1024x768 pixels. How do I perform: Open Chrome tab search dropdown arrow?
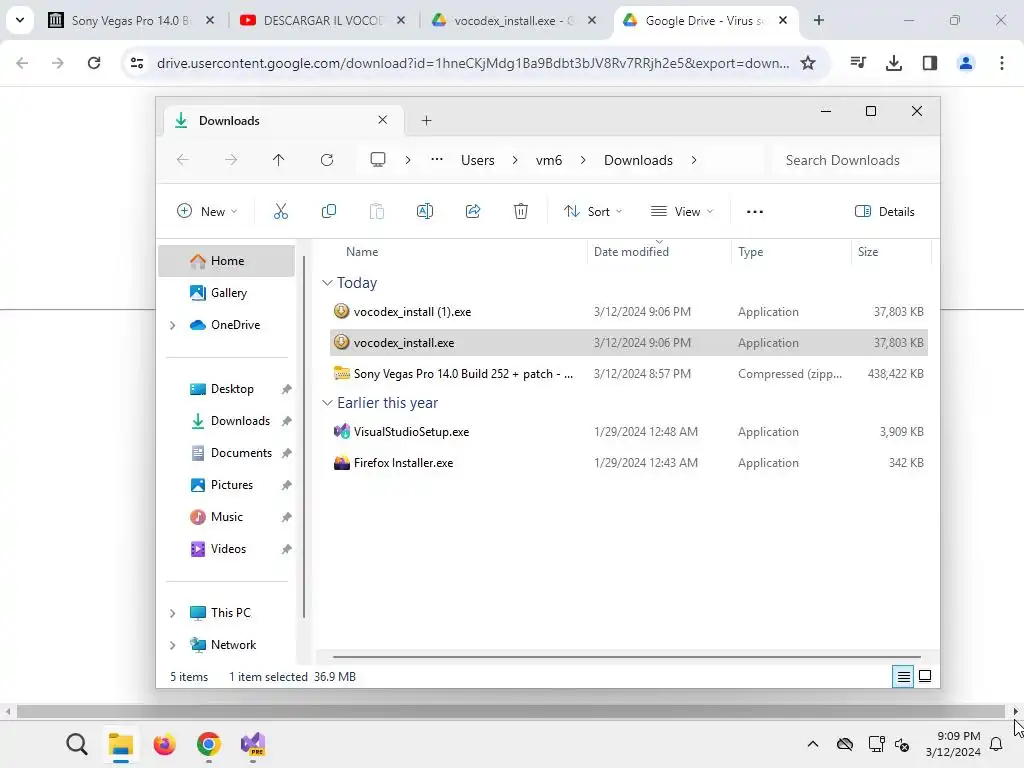click(x=20, y=20)
